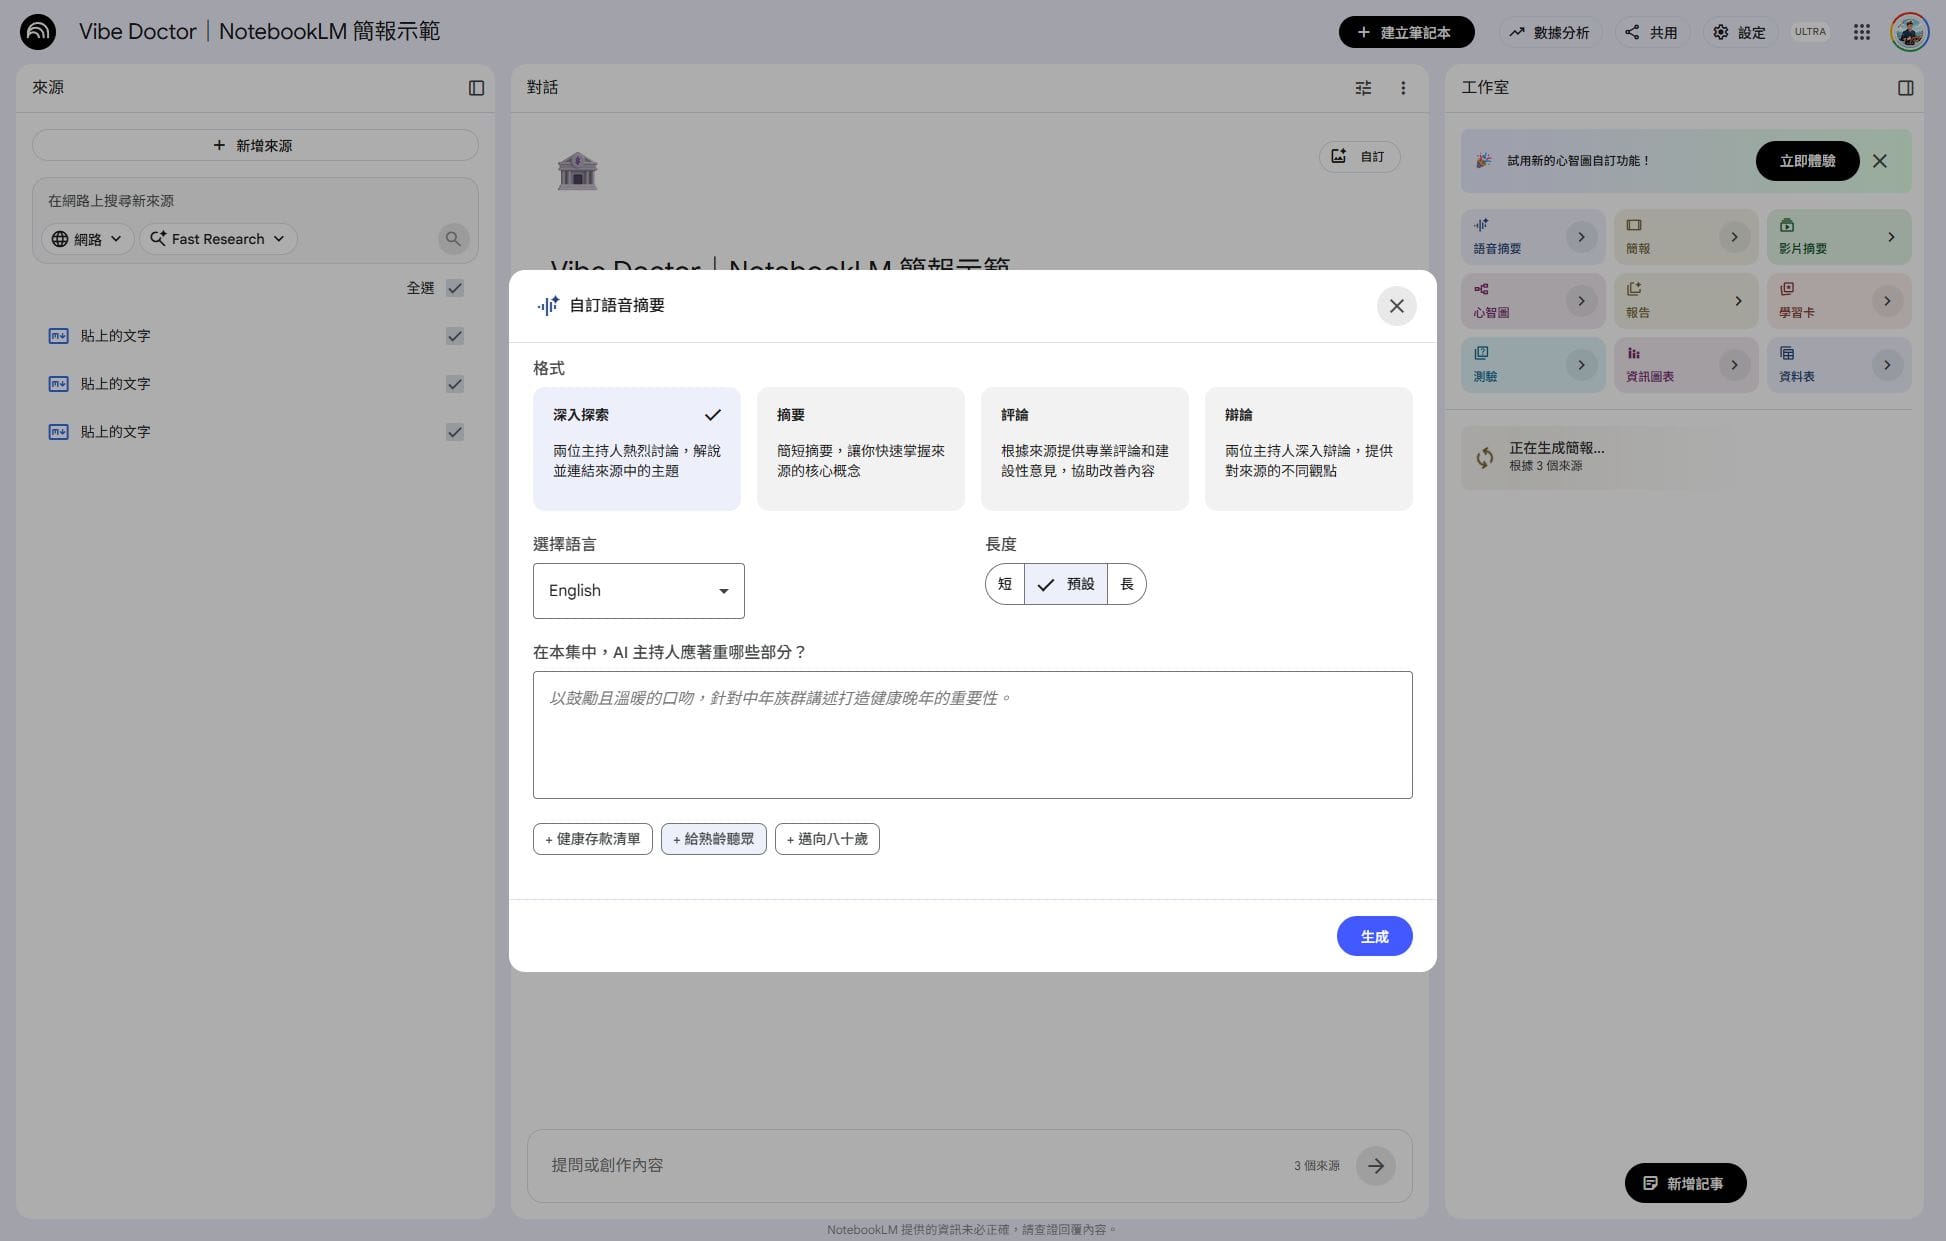Add the 給熟齡聽眾 suggestion chip
This screenshot has width=1946, height=1241.
pyautogui.click(x=714, y=839)
